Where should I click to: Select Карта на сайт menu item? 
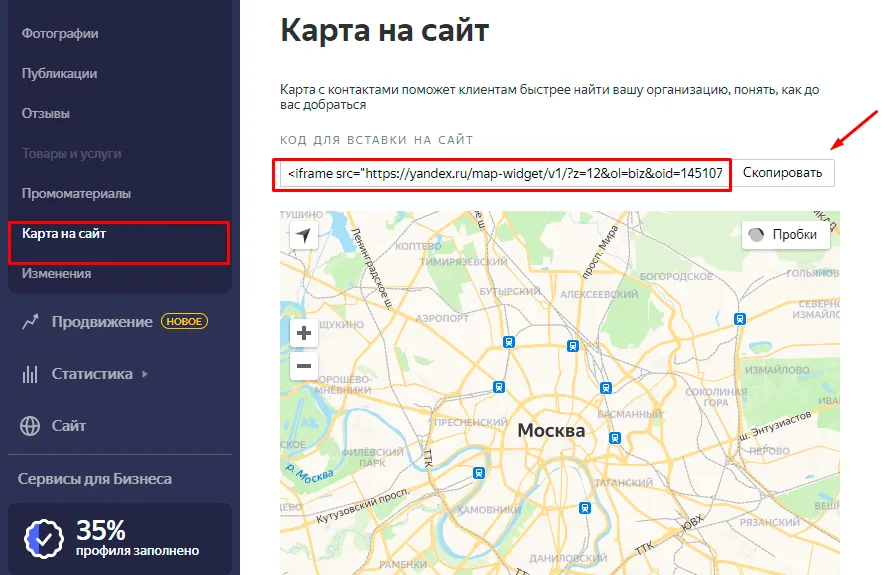(64, 234)
